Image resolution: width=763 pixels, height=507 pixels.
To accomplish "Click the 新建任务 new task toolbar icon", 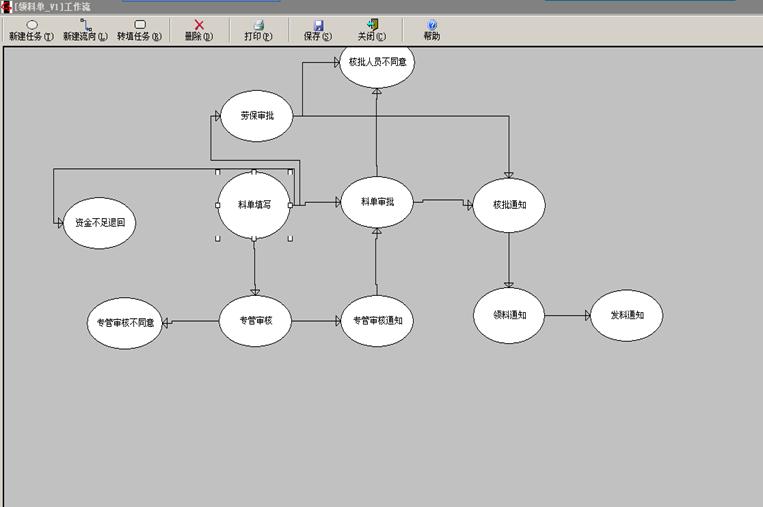I will pyautogui.click(x=31, y=25).
